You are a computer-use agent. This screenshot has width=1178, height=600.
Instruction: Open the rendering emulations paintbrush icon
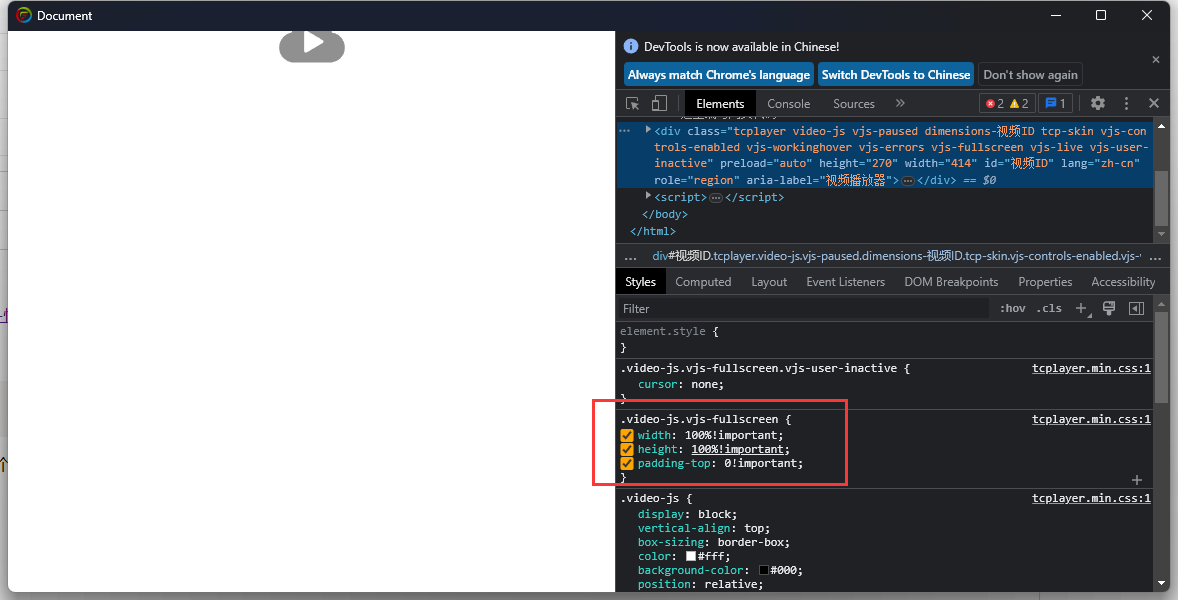point(1109,309)
